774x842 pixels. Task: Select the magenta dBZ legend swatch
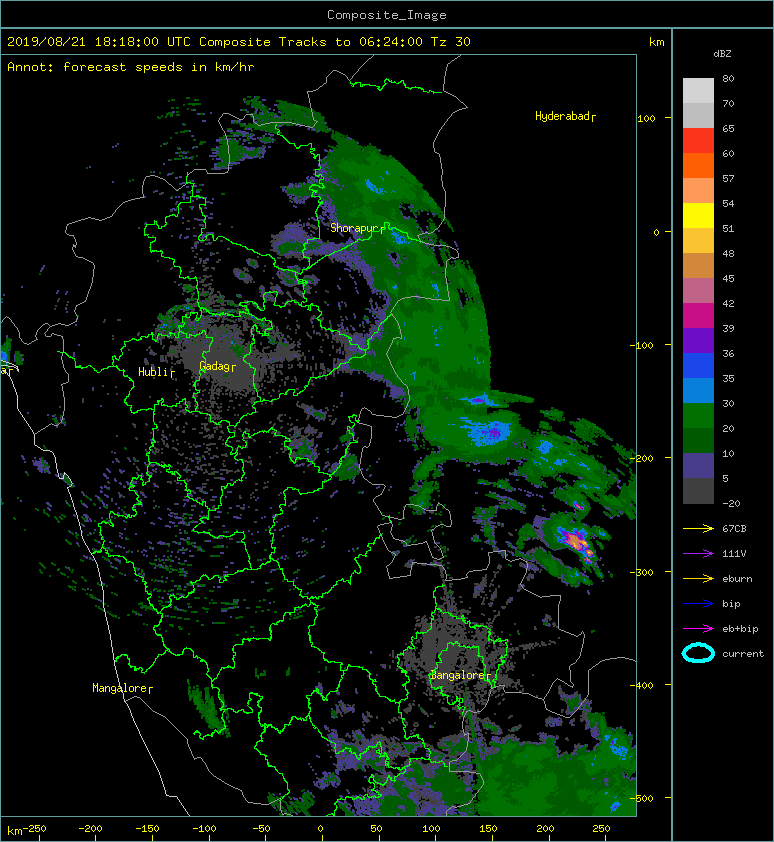coord(698,315)
